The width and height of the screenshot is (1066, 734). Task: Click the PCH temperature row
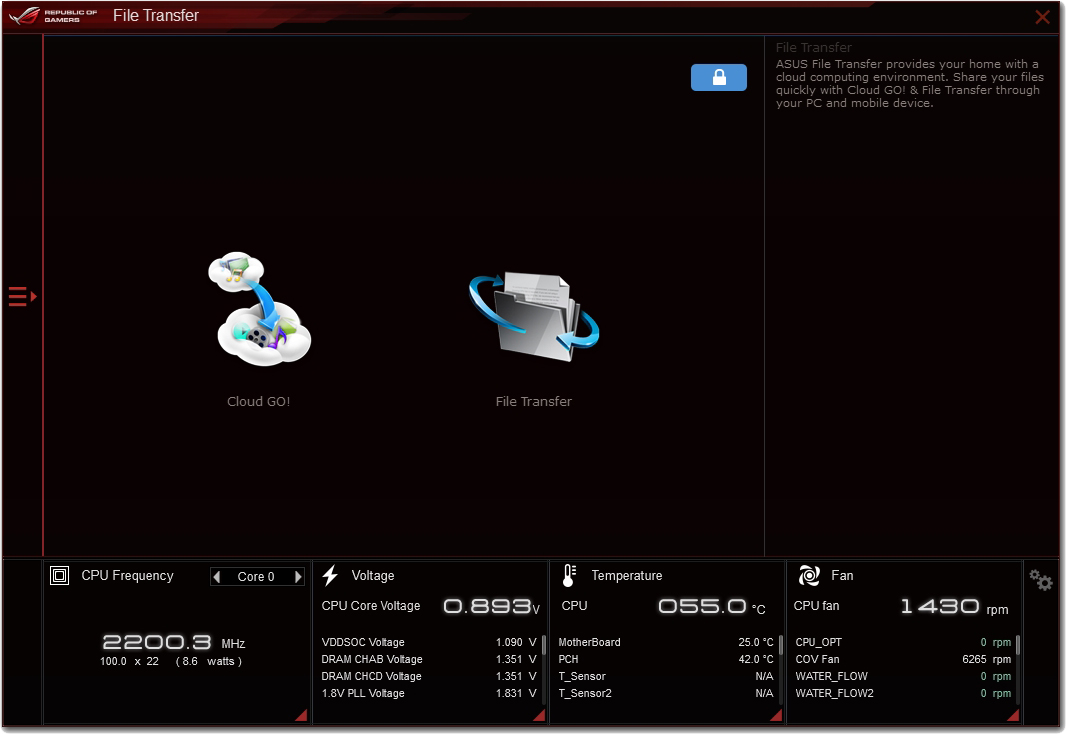point(666,659)
